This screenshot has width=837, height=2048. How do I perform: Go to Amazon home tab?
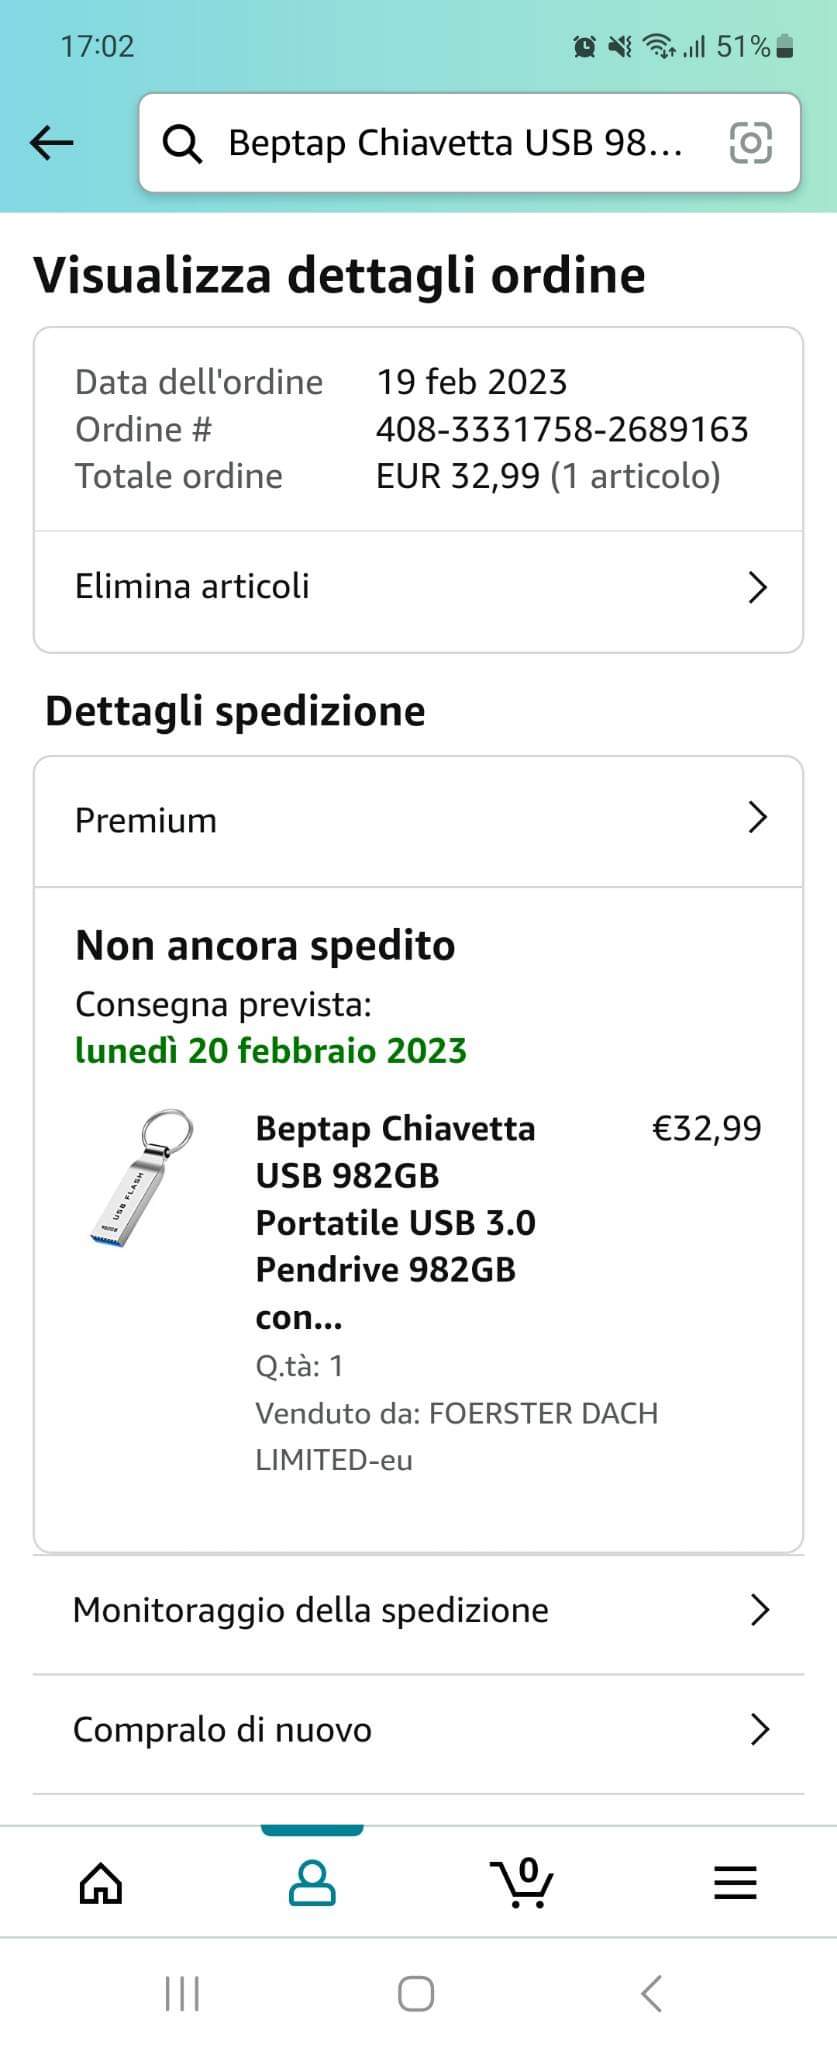(x=101, y=1884)
